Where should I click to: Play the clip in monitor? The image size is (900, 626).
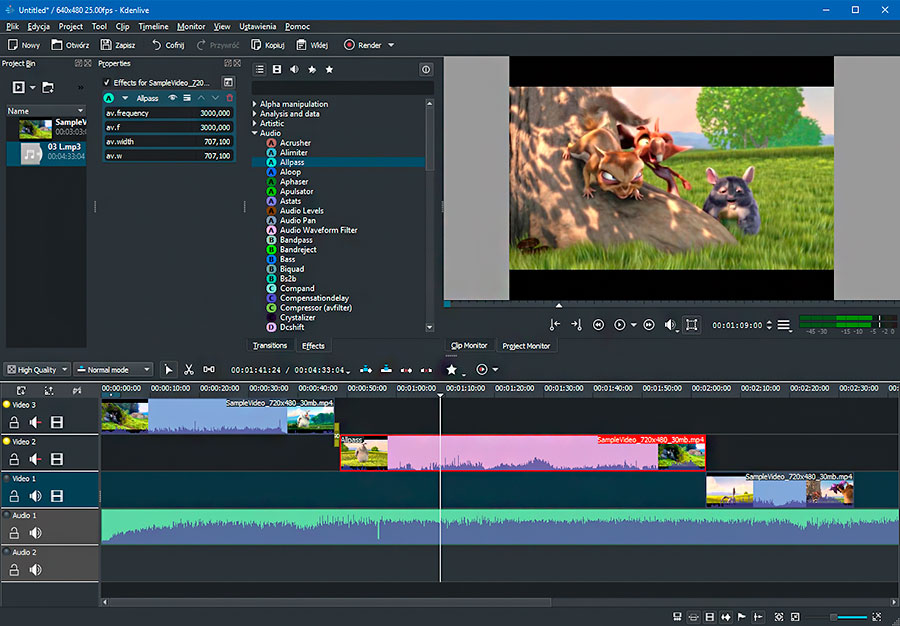(620, 325)
